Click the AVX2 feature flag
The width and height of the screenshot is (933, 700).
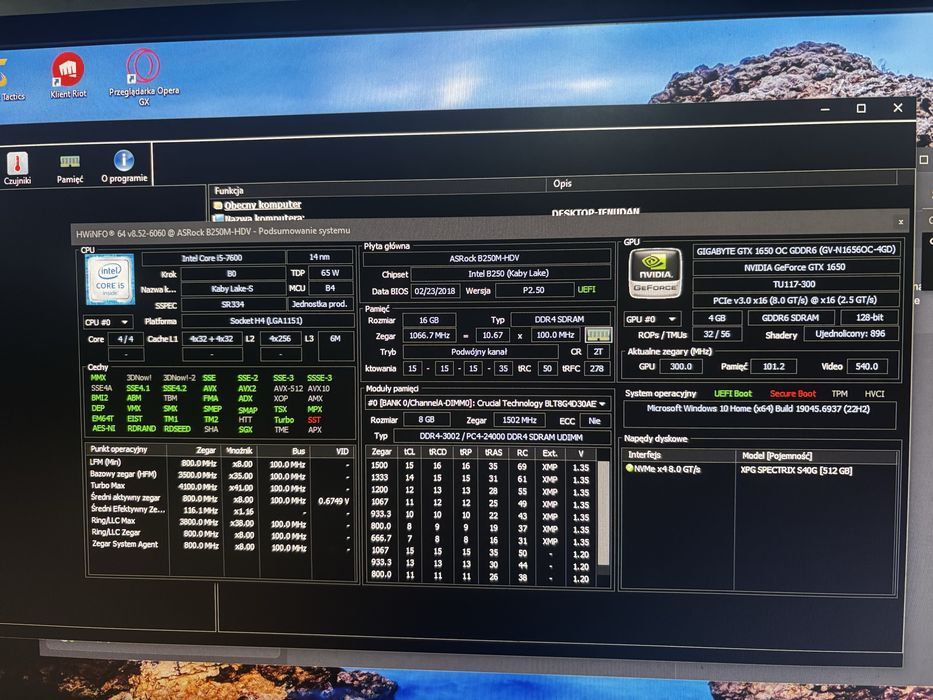coord(247,388)
